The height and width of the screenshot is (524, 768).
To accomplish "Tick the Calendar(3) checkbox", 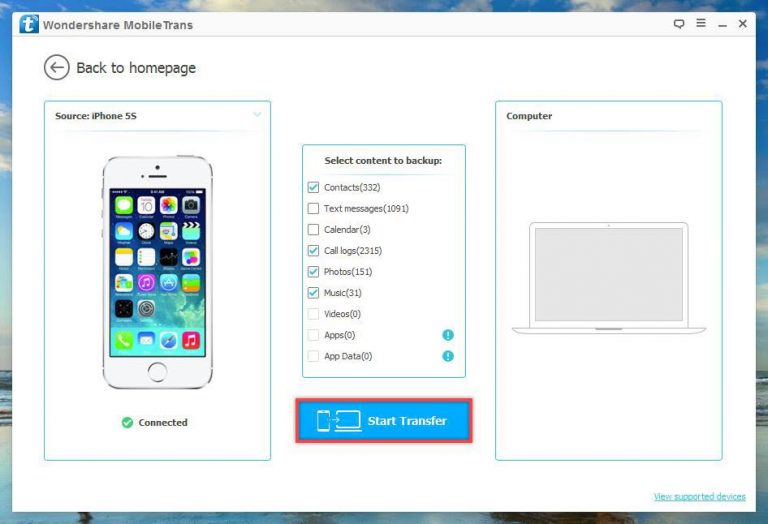I will [x=314, y=230].
